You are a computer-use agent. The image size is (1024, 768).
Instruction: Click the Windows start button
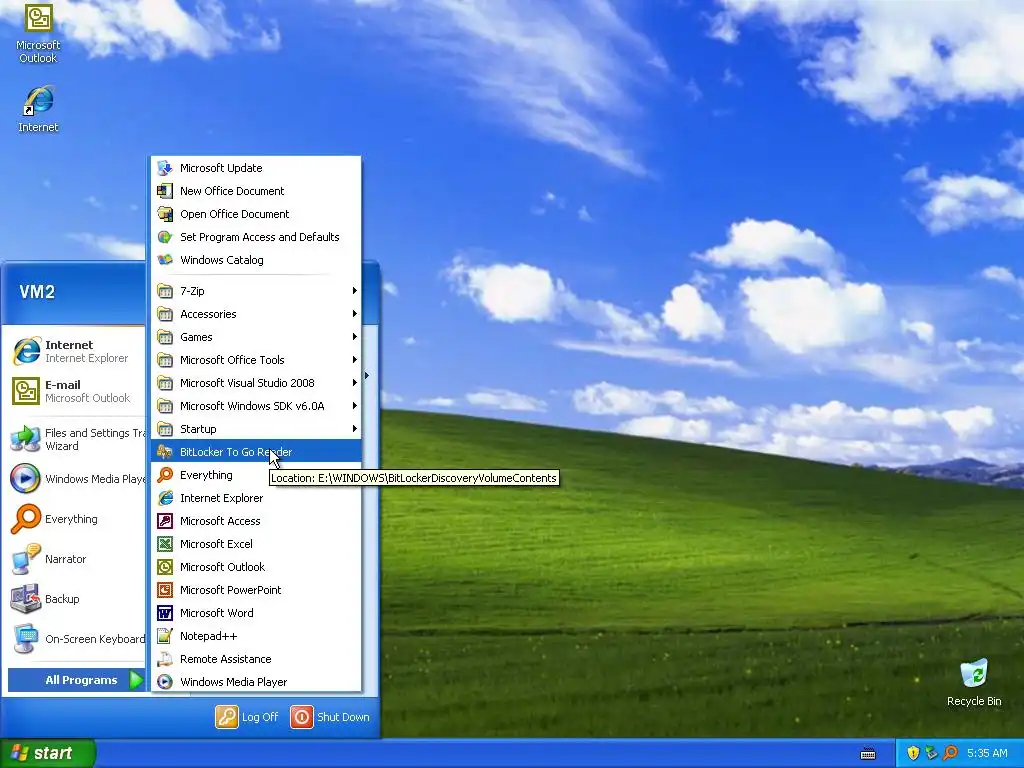click(48, 753)
